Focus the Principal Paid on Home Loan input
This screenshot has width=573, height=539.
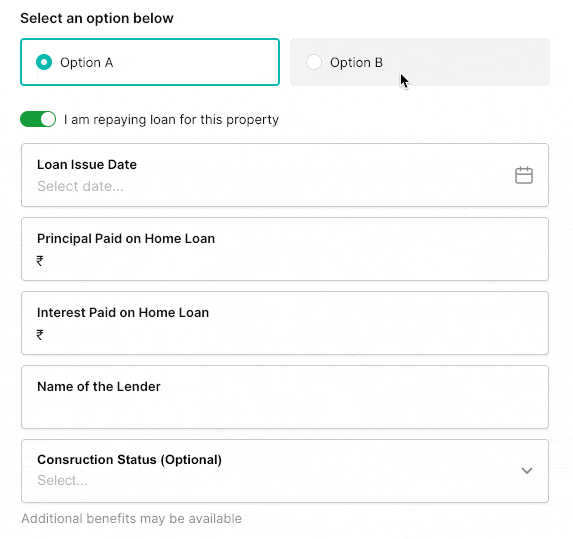tap(285, 249)
